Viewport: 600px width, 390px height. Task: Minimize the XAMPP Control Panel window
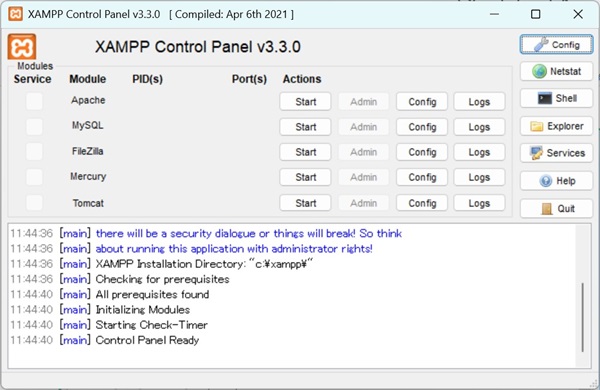[x=494, y=15]
